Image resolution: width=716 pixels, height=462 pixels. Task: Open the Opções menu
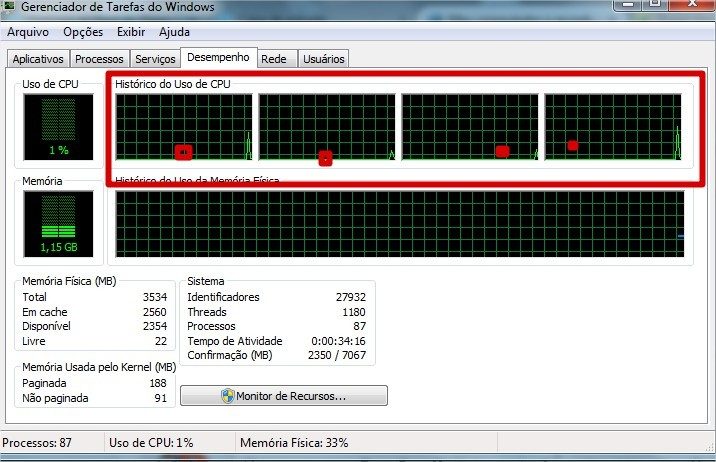(x=83, y=32)
